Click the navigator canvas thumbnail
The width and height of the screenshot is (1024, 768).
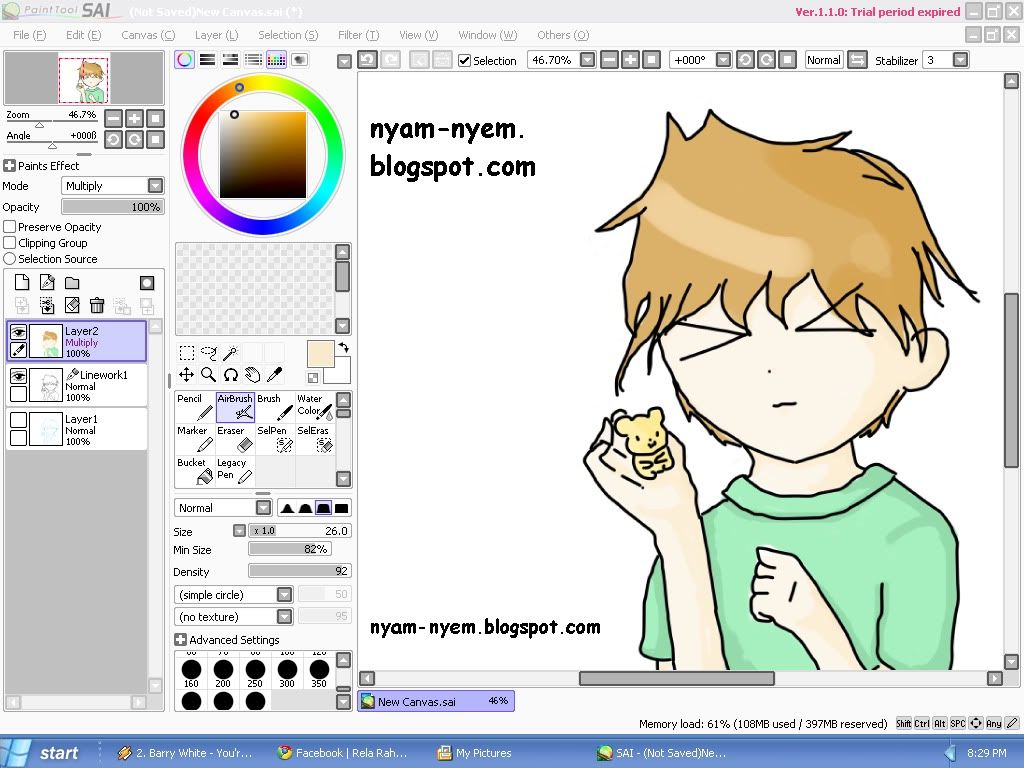coord(84,79)
